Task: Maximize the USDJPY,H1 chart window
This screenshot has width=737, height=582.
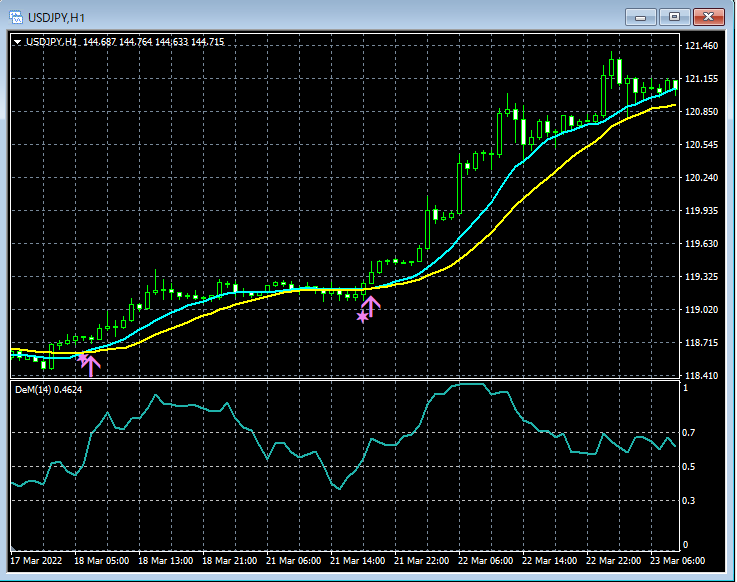Action: coord(675,16)
